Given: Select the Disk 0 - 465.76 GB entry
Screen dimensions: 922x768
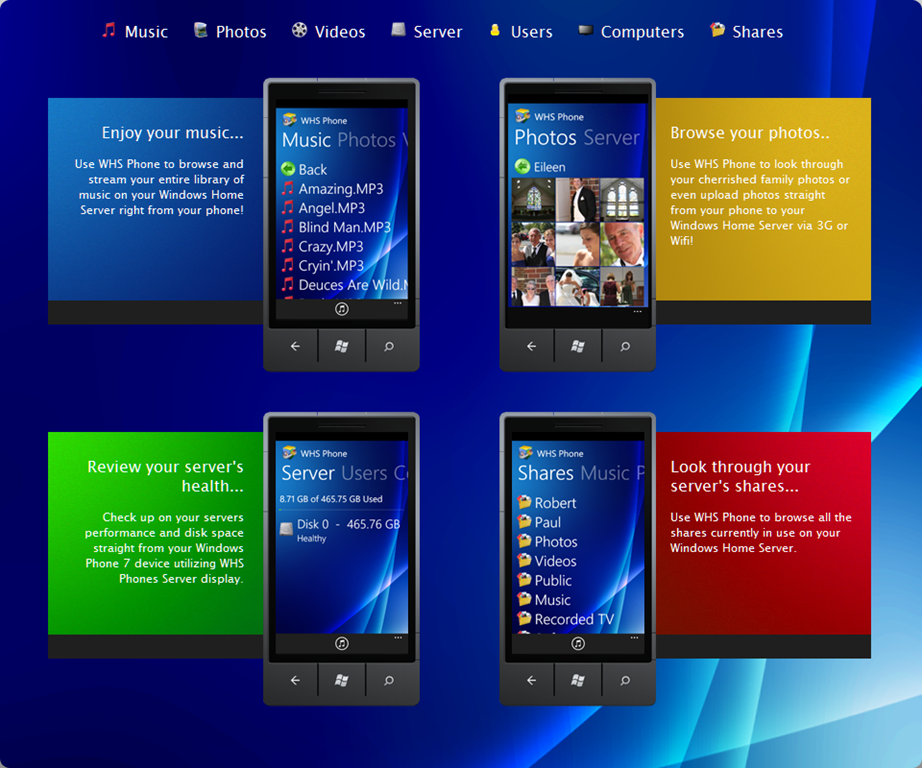Looking at the screenshot, I should [340, 530].
